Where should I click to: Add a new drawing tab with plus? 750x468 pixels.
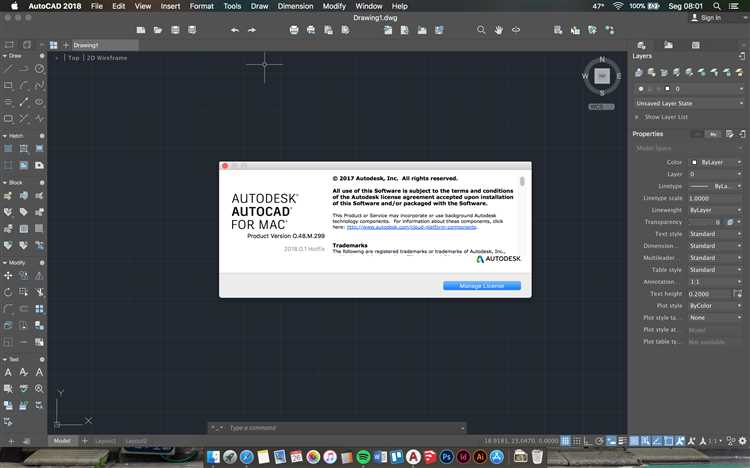(x=66, y=45)
